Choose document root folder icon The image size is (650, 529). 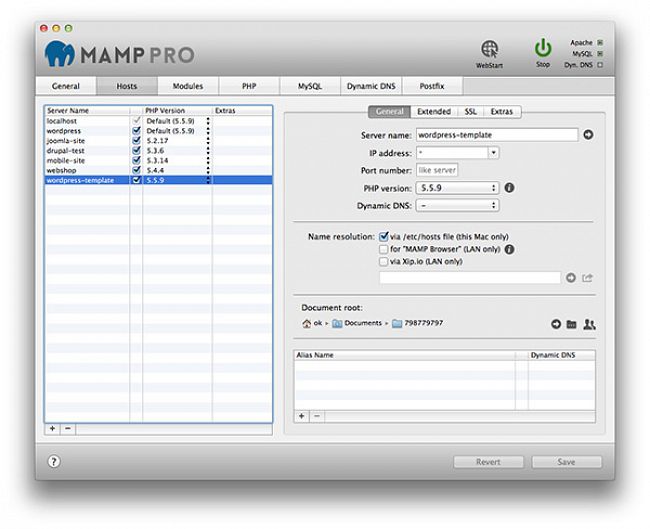click(572, 324)
